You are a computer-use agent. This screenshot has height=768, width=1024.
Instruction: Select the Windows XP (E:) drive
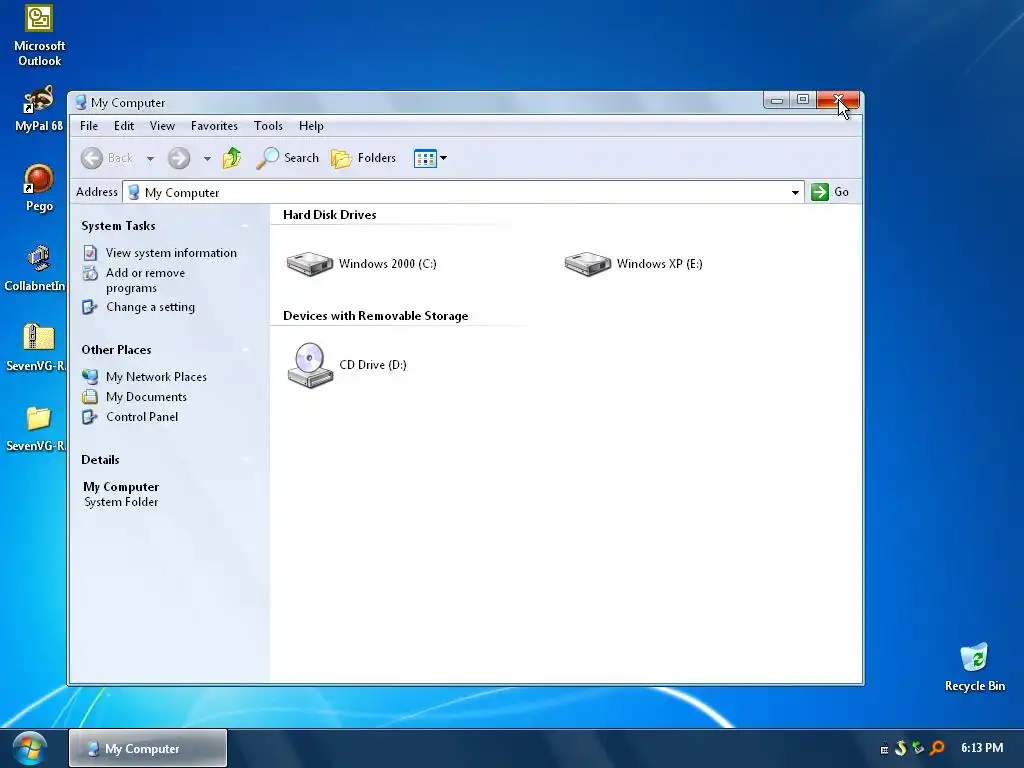tap(633, 264)
